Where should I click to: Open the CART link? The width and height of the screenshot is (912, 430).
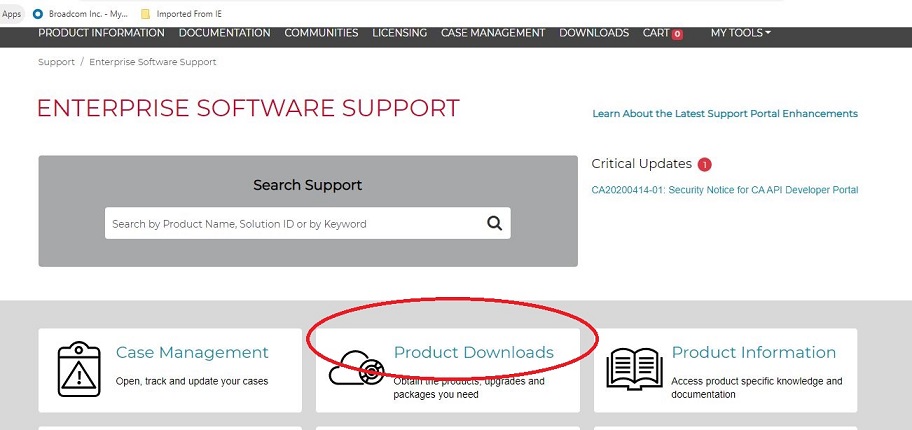(x=656, y=33)
